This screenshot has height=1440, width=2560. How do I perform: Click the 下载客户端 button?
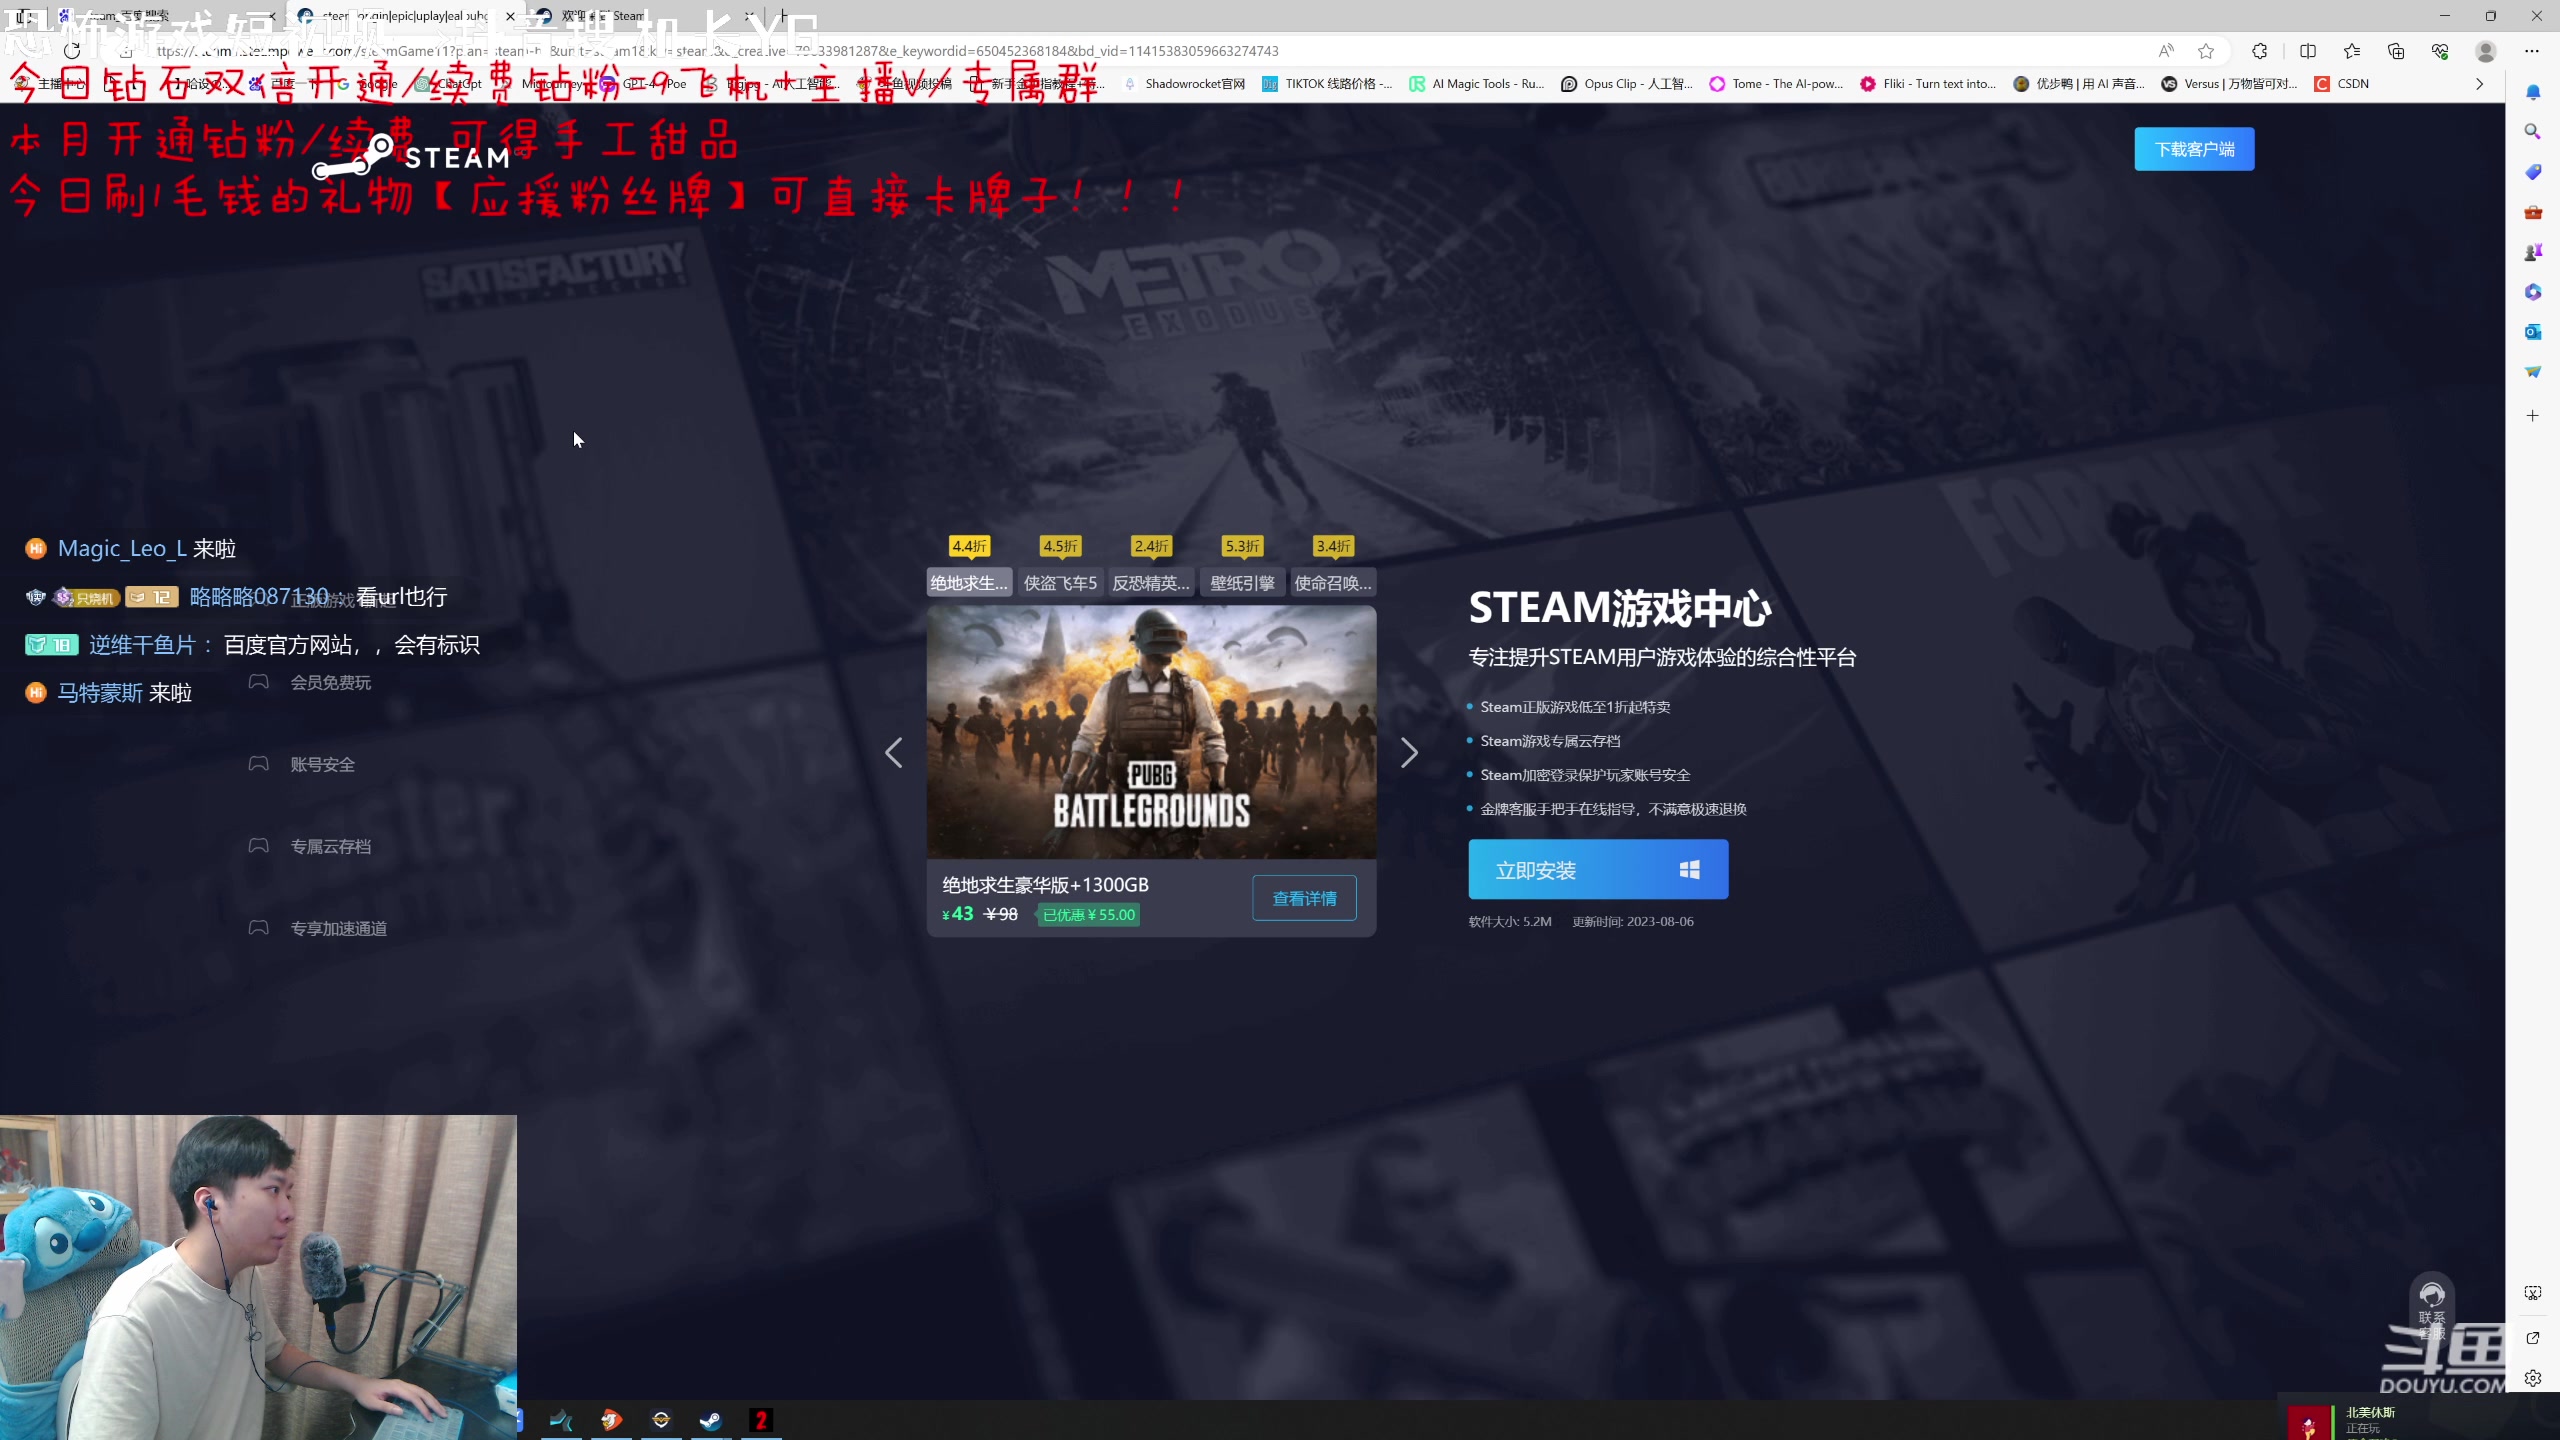[2193, 148]
